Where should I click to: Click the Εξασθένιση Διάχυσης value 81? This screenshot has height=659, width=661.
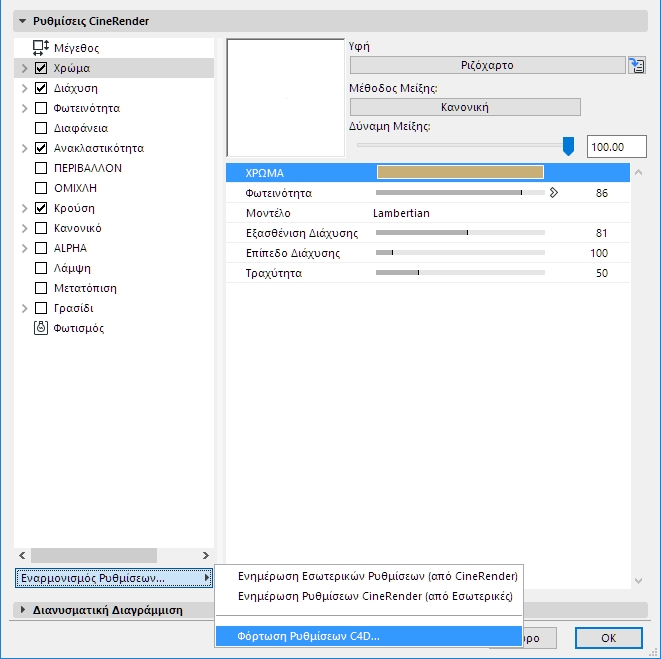coord(602,233)
